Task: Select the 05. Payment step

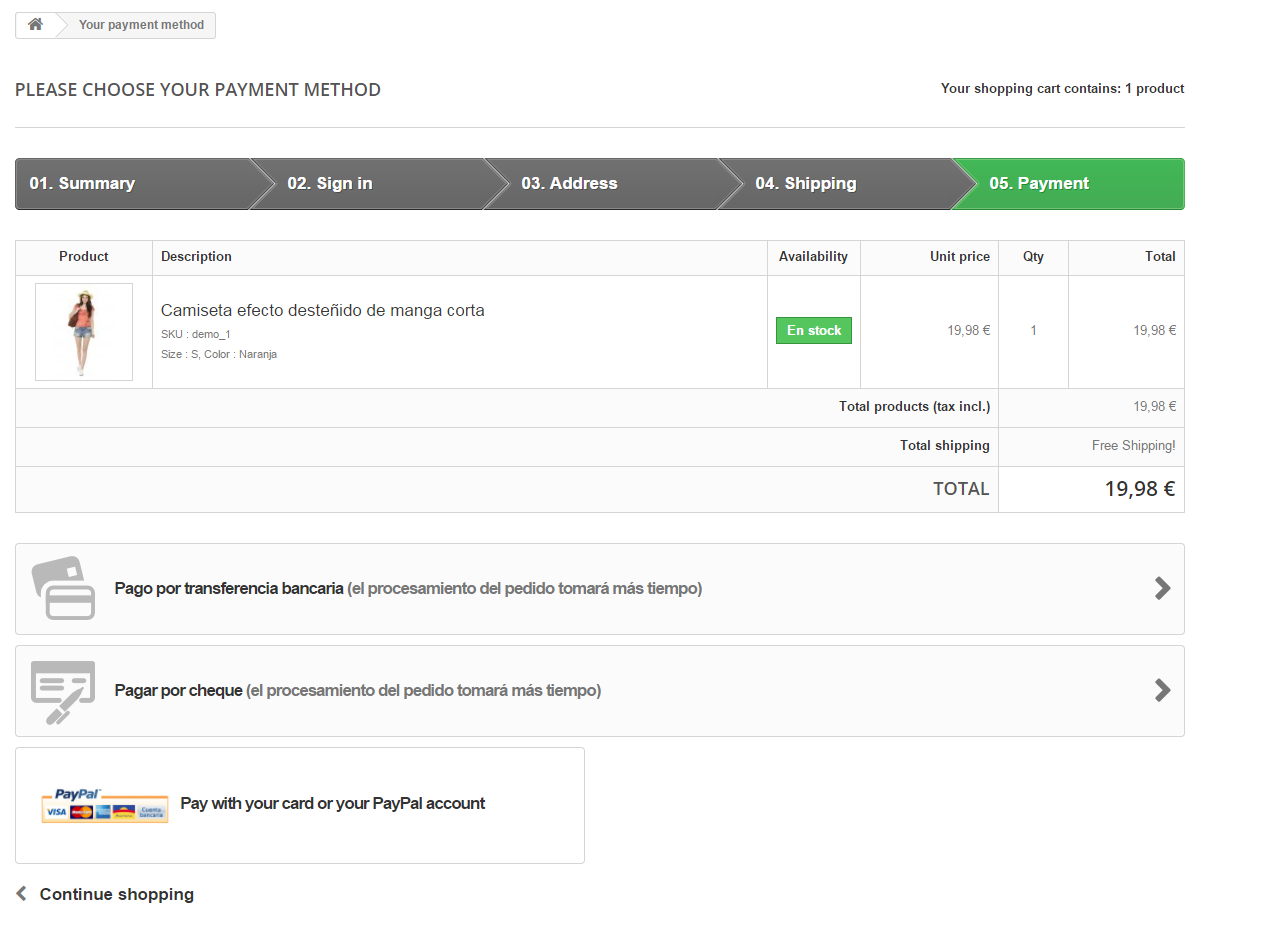Action: click(1039, 184)
